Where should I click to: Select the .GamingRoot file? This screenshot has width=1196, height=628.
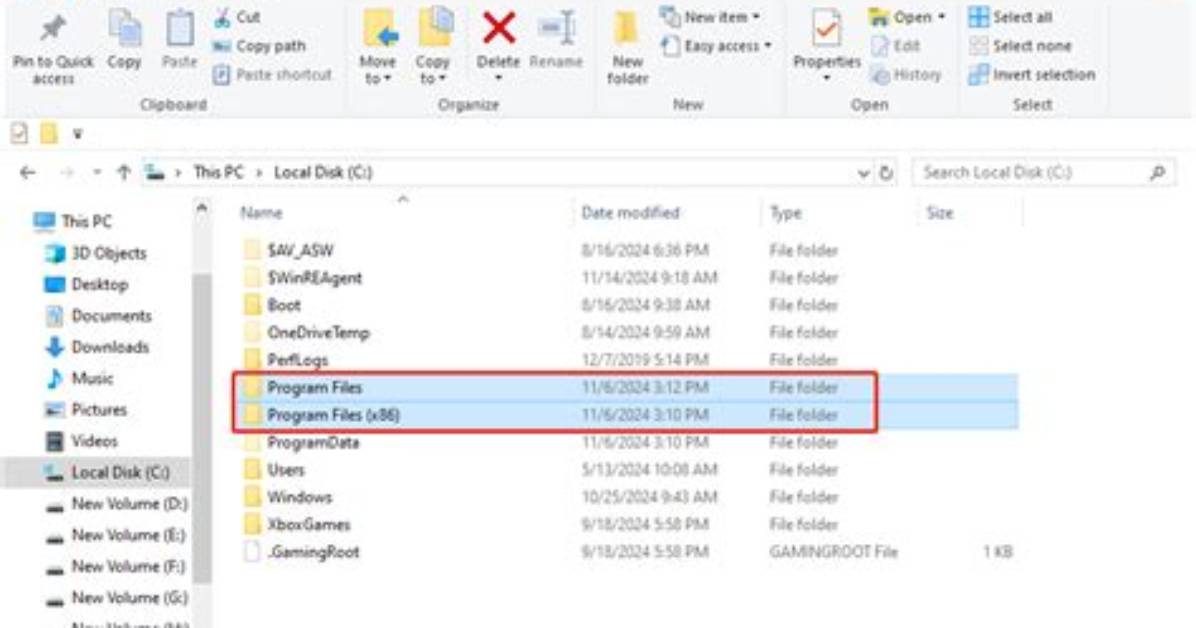click(x=301, y=552)
